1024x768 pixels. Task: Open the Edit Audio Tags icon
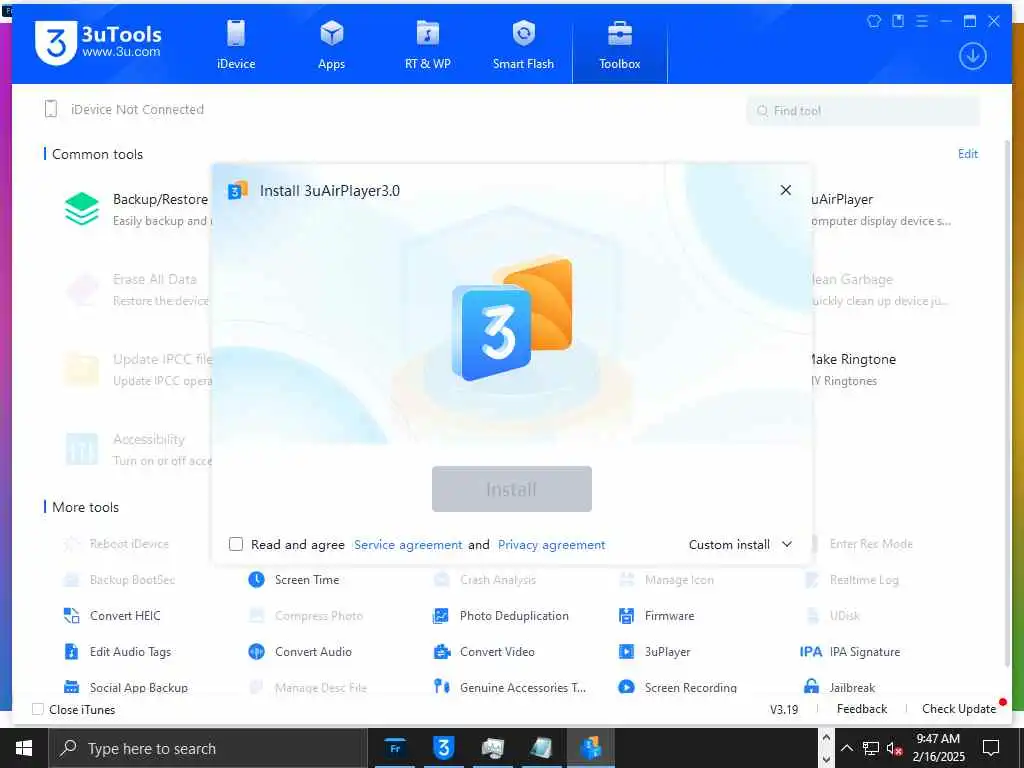coord(71,651)
